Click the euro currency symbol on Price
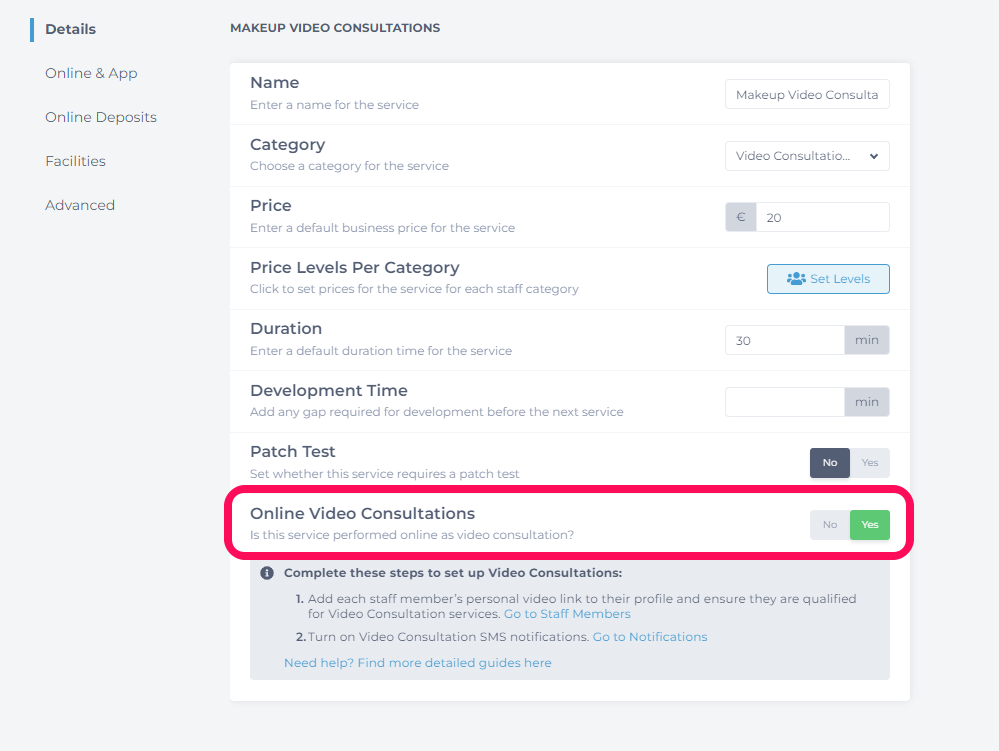 [x=740, y=217]
